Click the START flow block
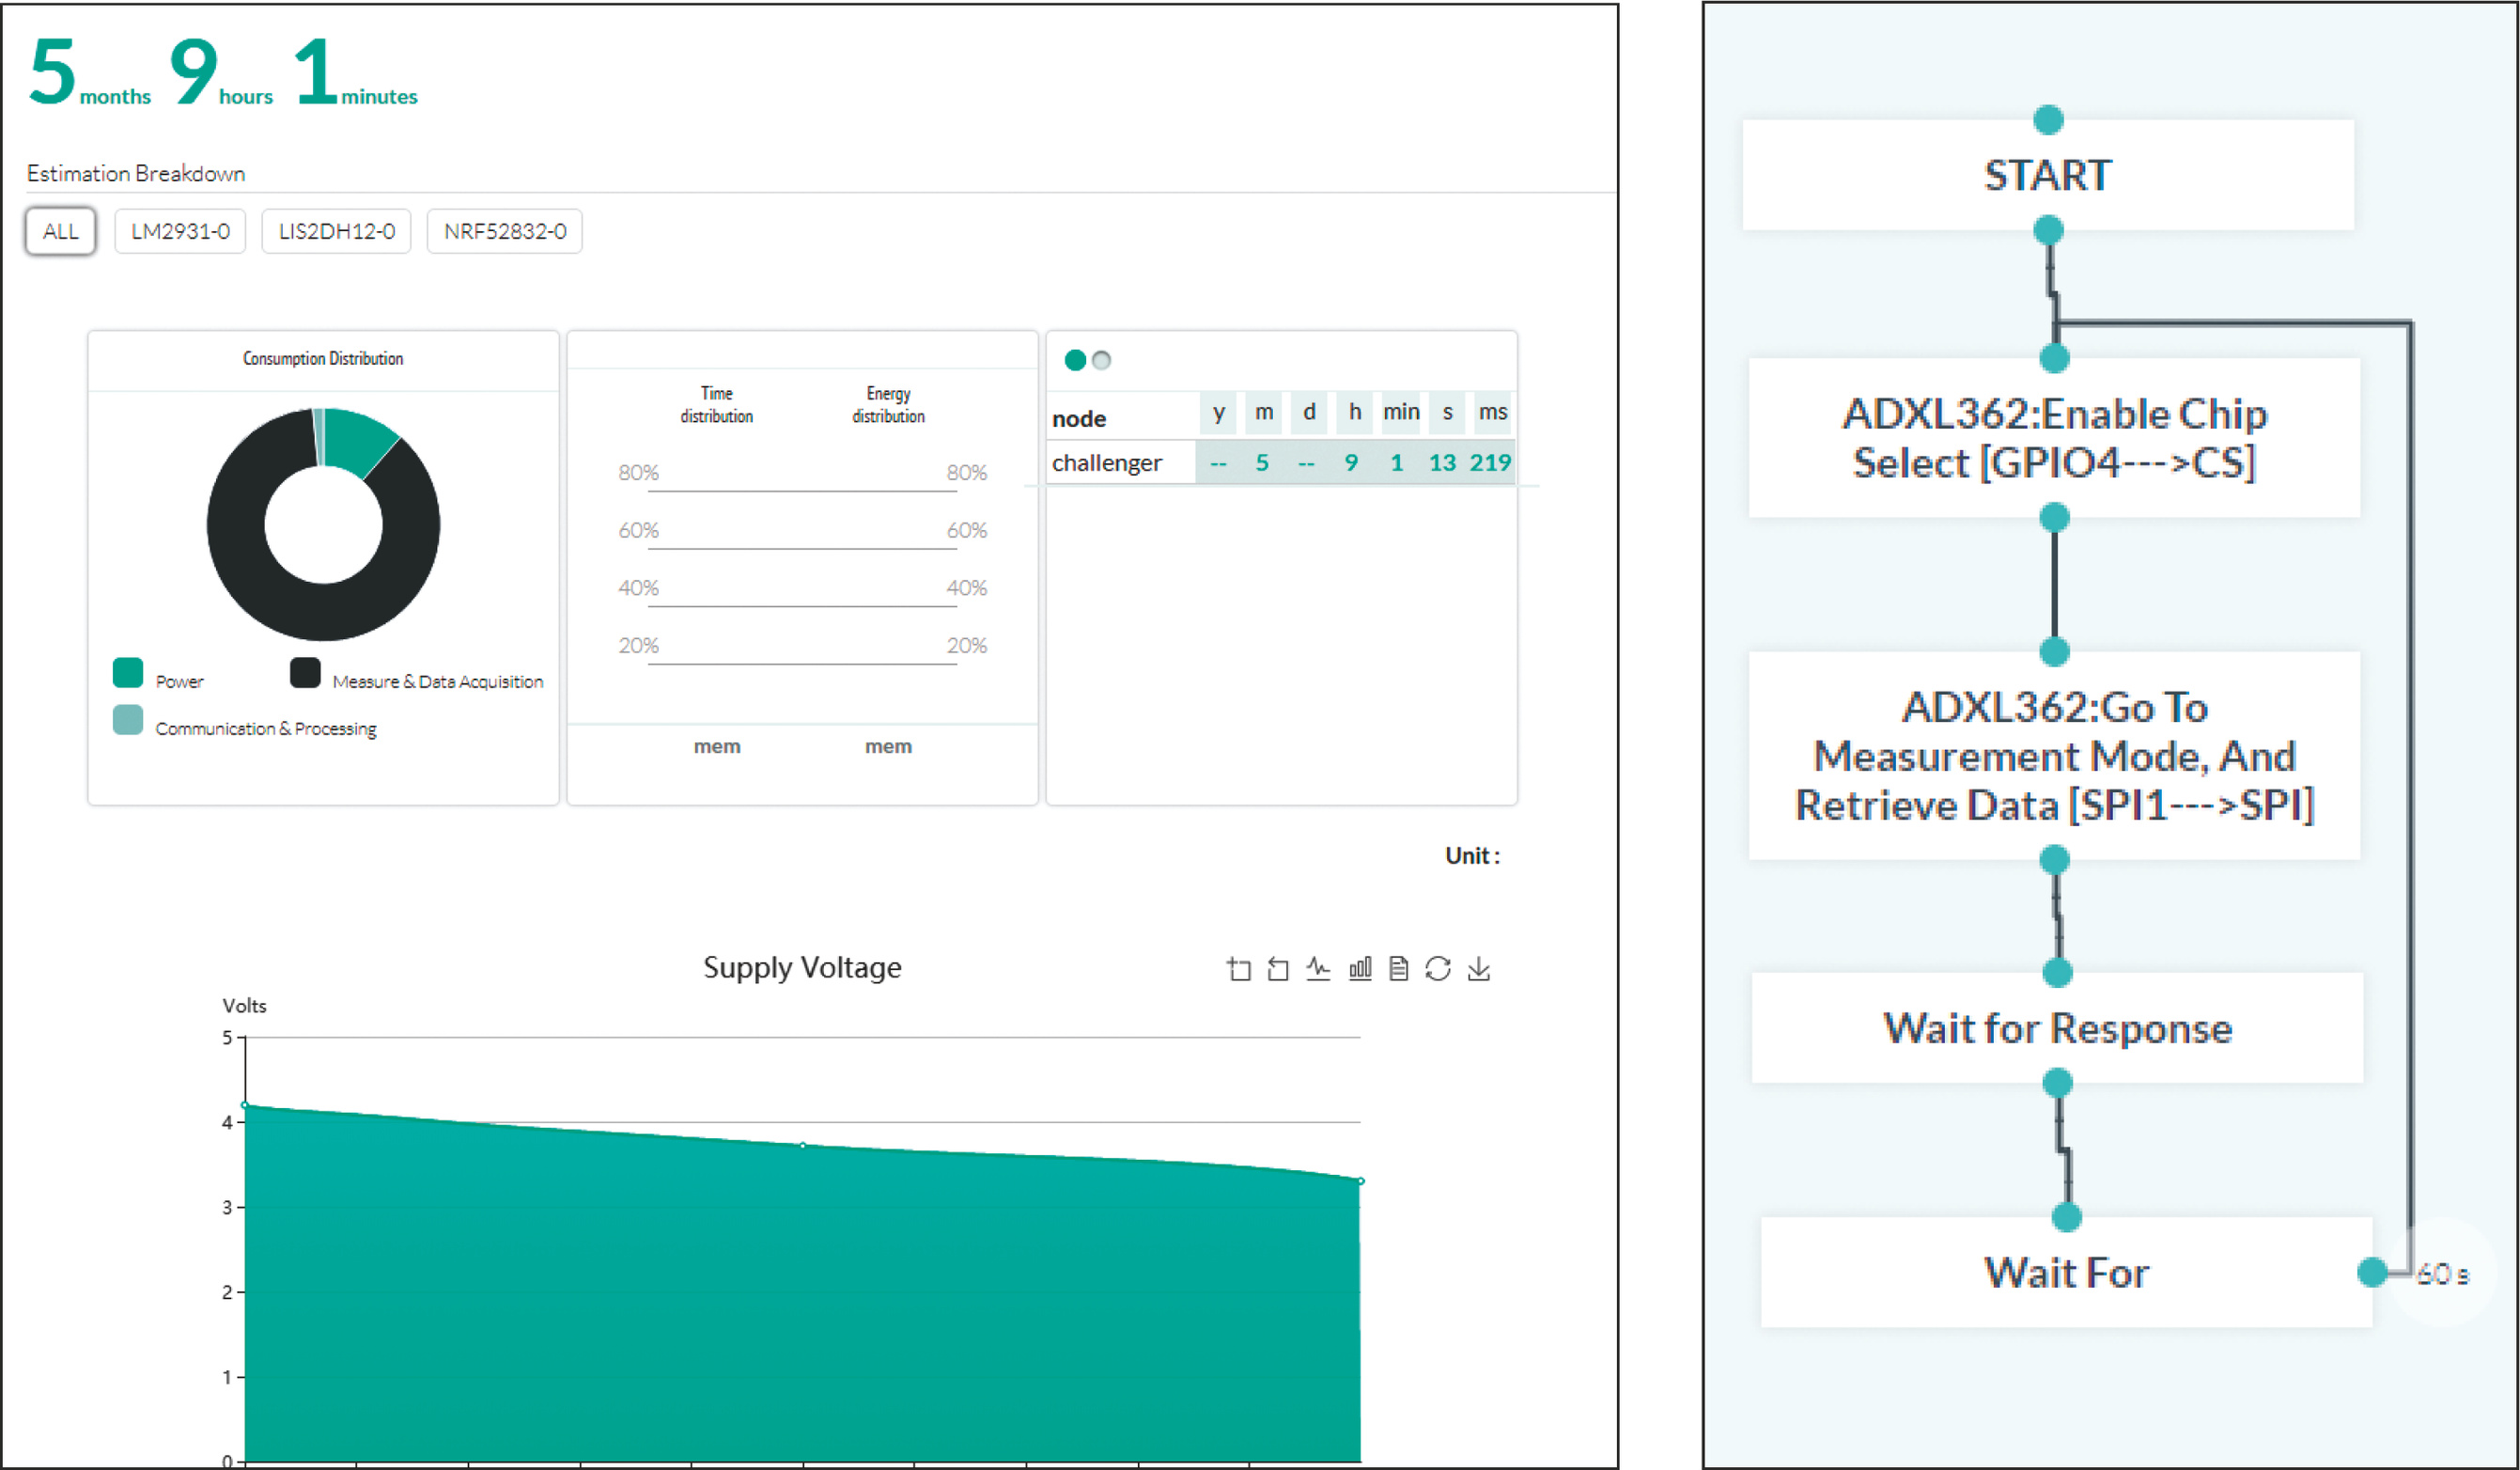This screenshot has height=1470, width=2520. click(2047, 175)
